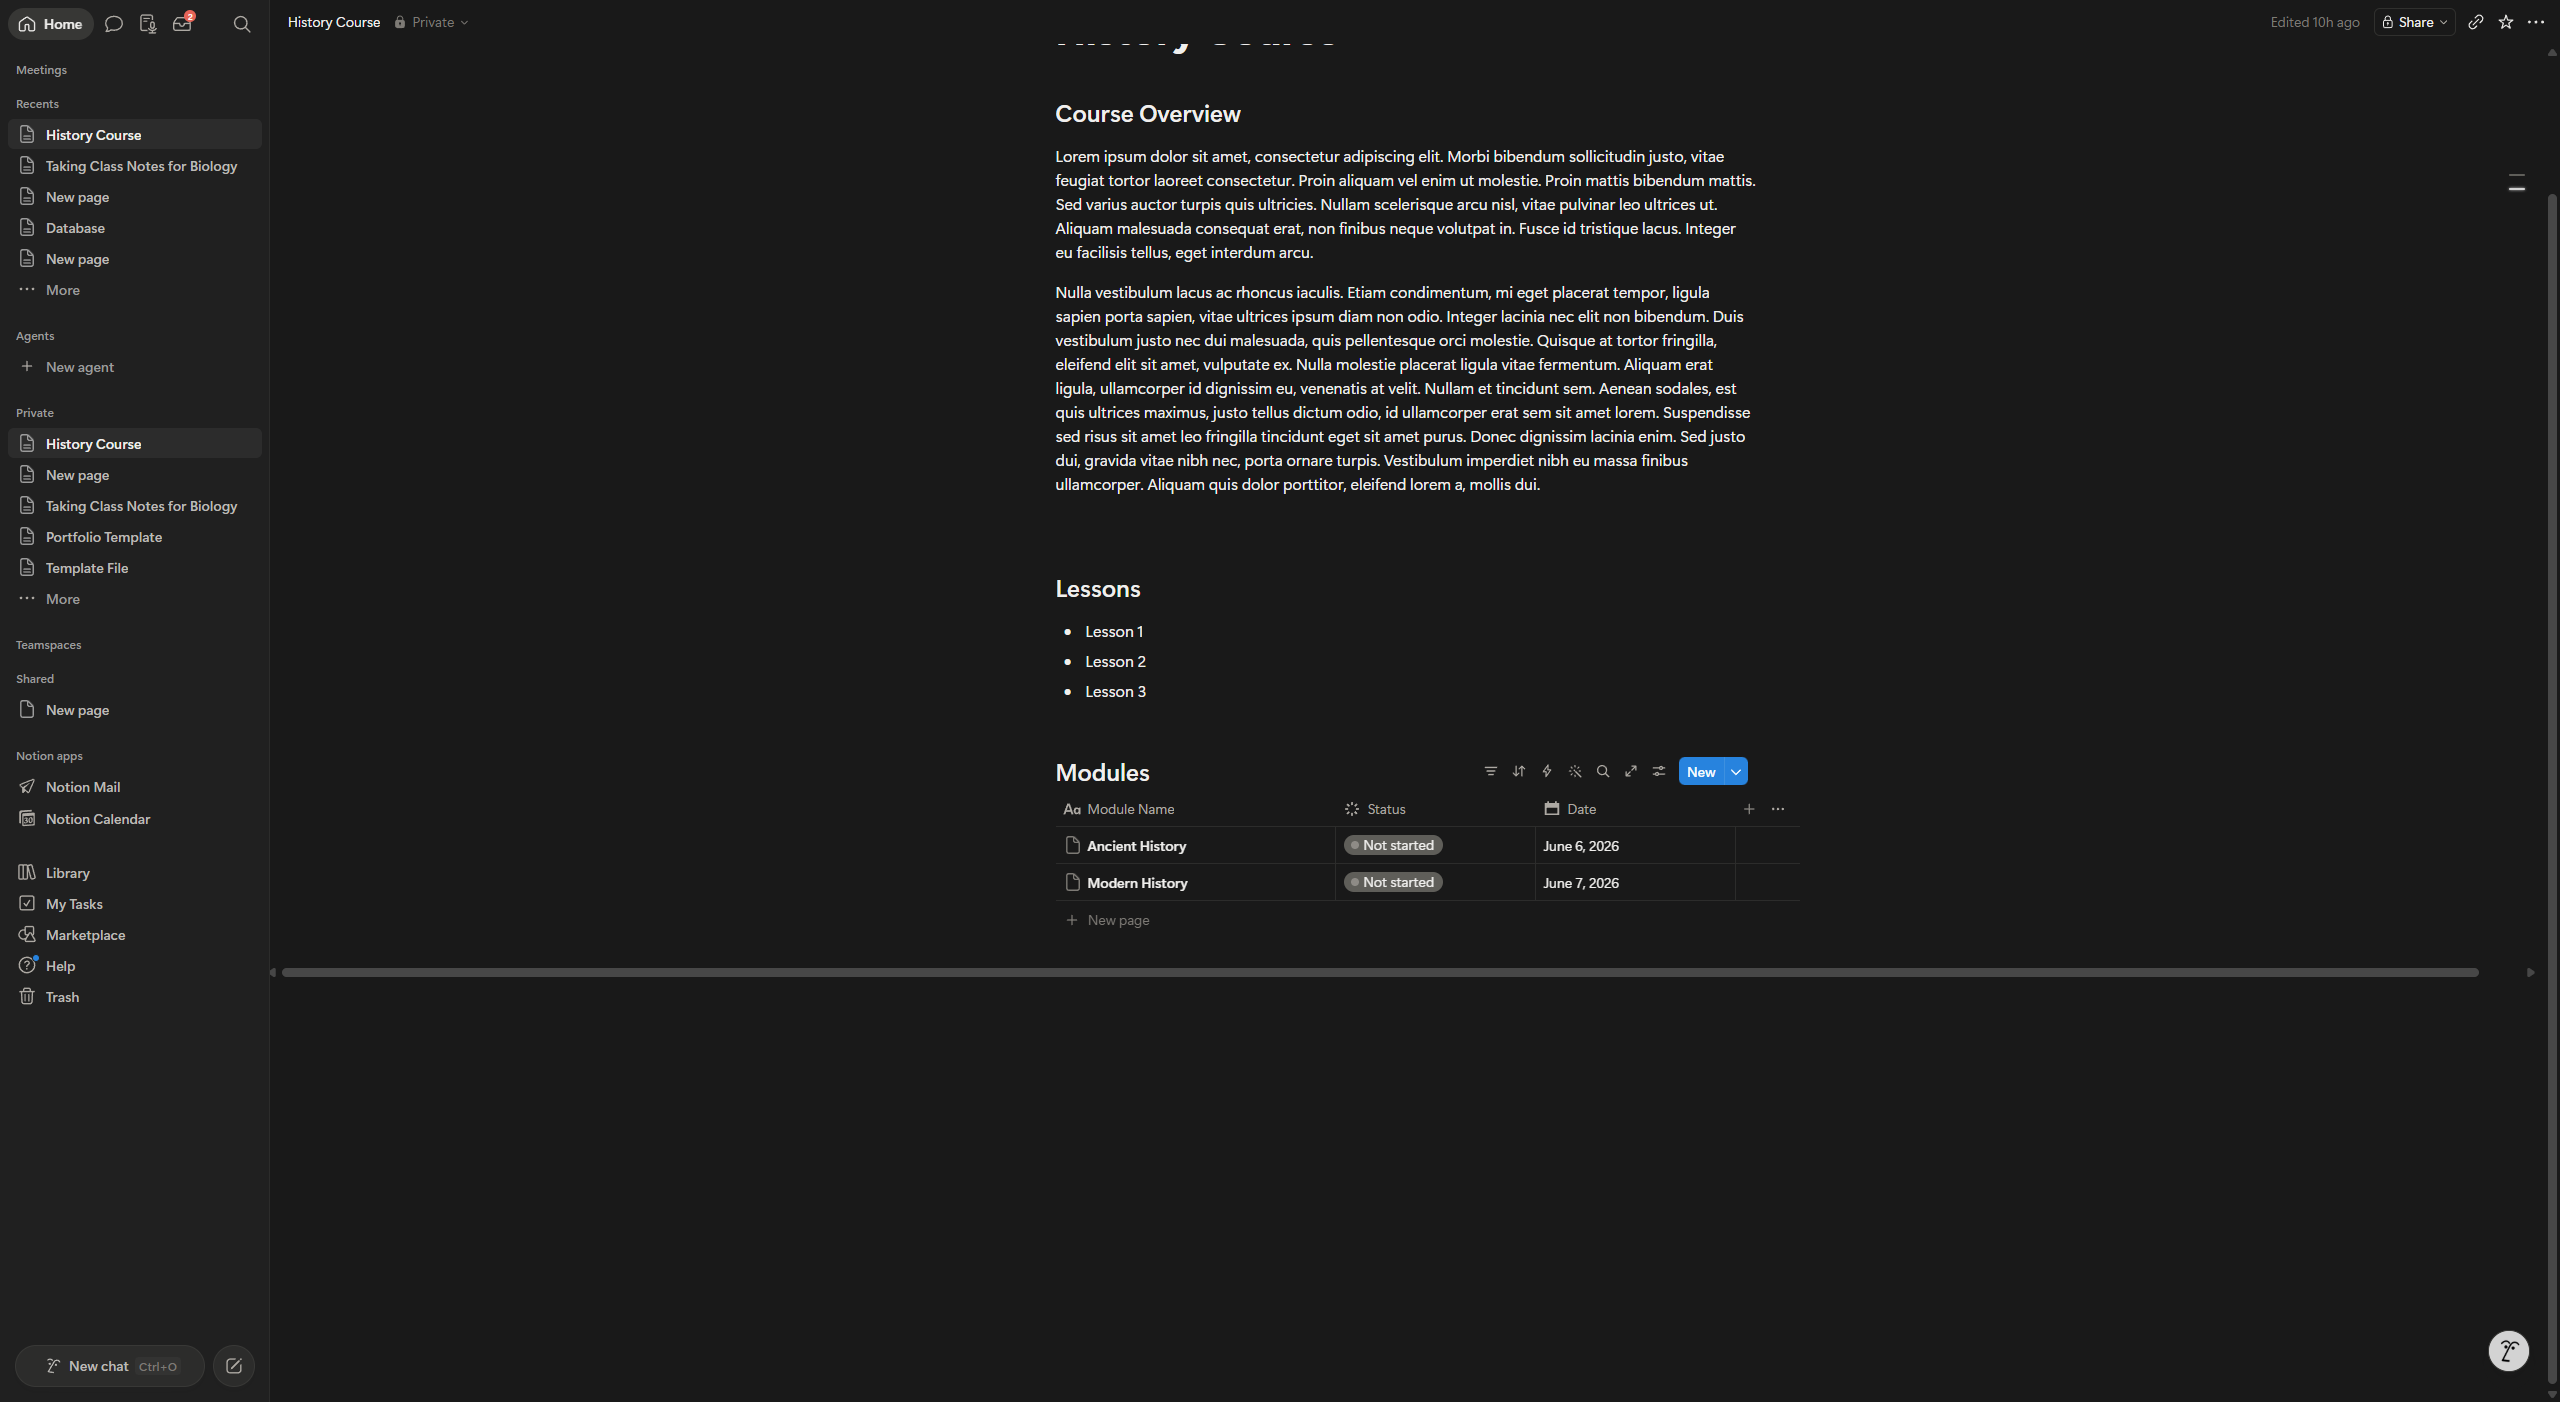The image size is (2560, 1402).
Task: Open the automations lightning bolt icon
Action: pos(1546,771)
